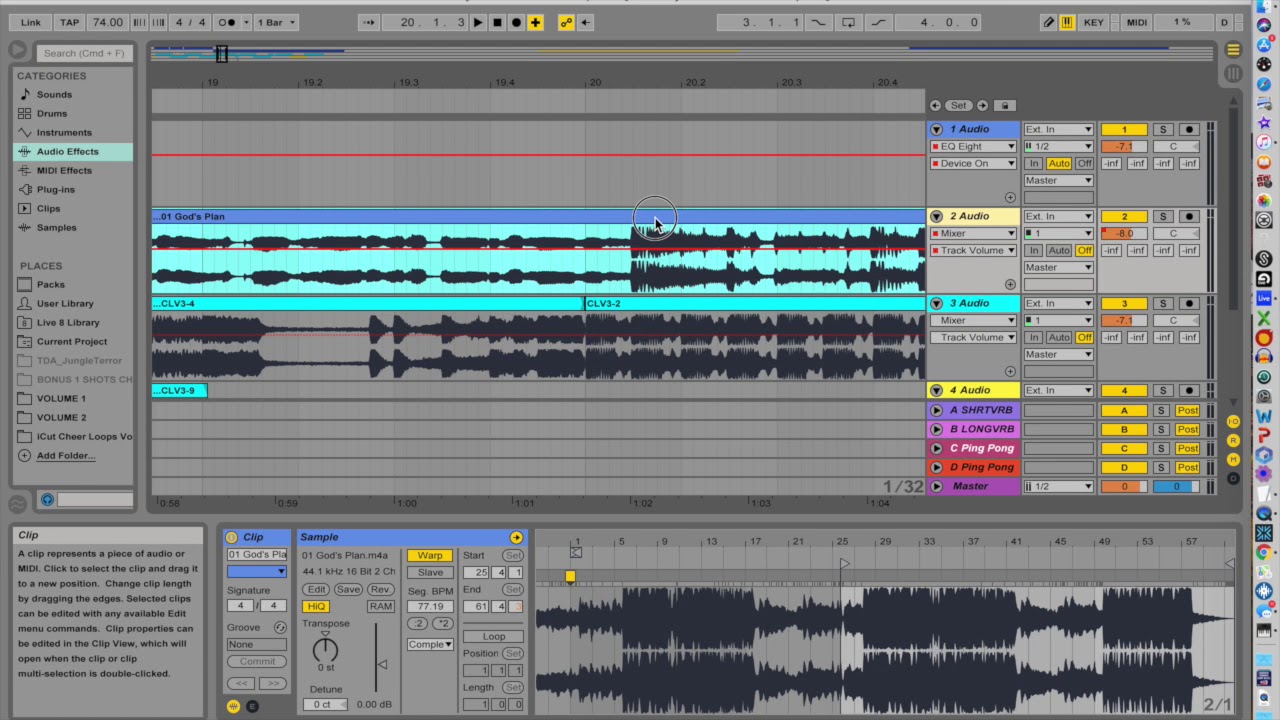Image resolution: width=1280 pixels, height=720 pixels.
Task: Open the Plug-ins category
Action: pyautogui.click(x=55, y=189)
